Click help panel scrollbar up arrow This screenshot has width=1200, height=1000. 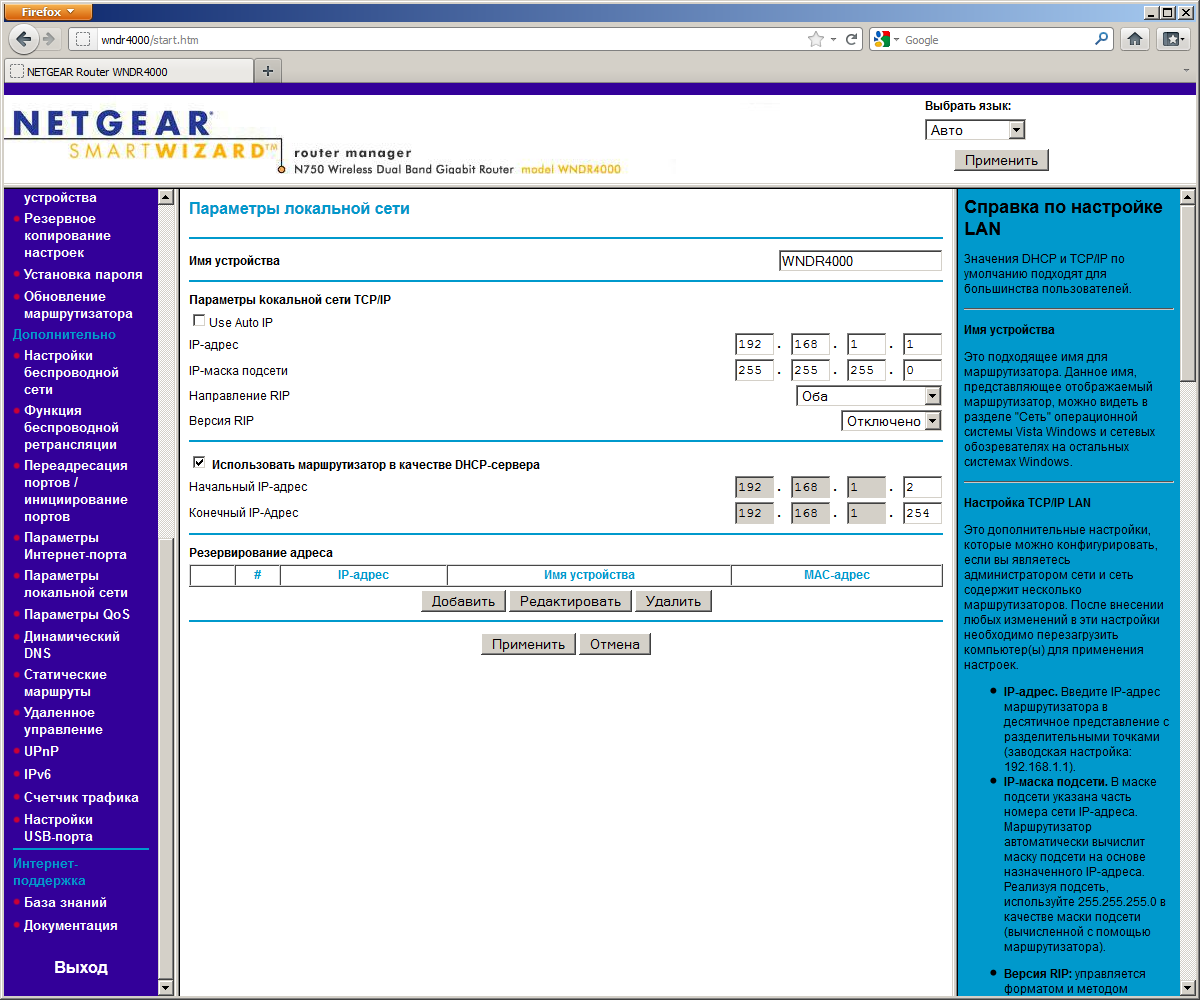tap(1187, 197)
